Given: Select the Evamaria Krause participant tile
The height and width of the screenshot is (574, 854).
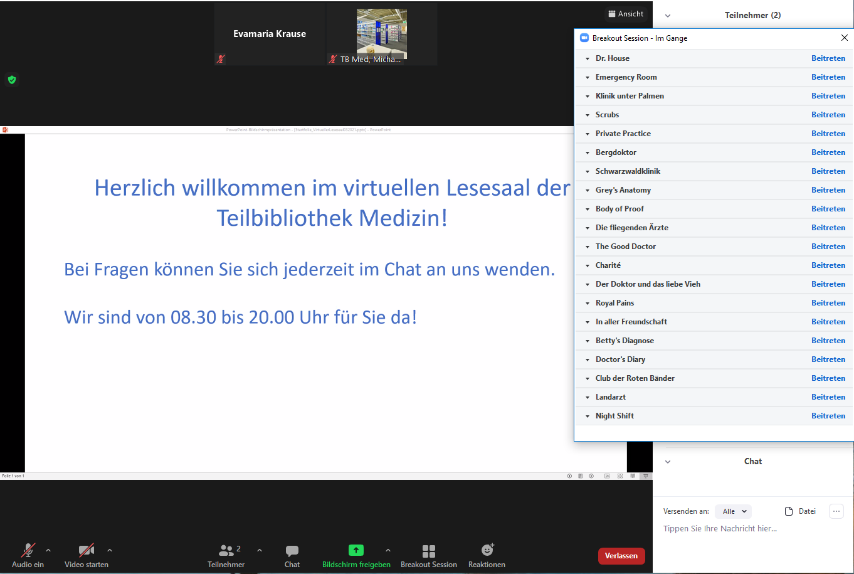Looking at the screenshot, I should (269, 34).
